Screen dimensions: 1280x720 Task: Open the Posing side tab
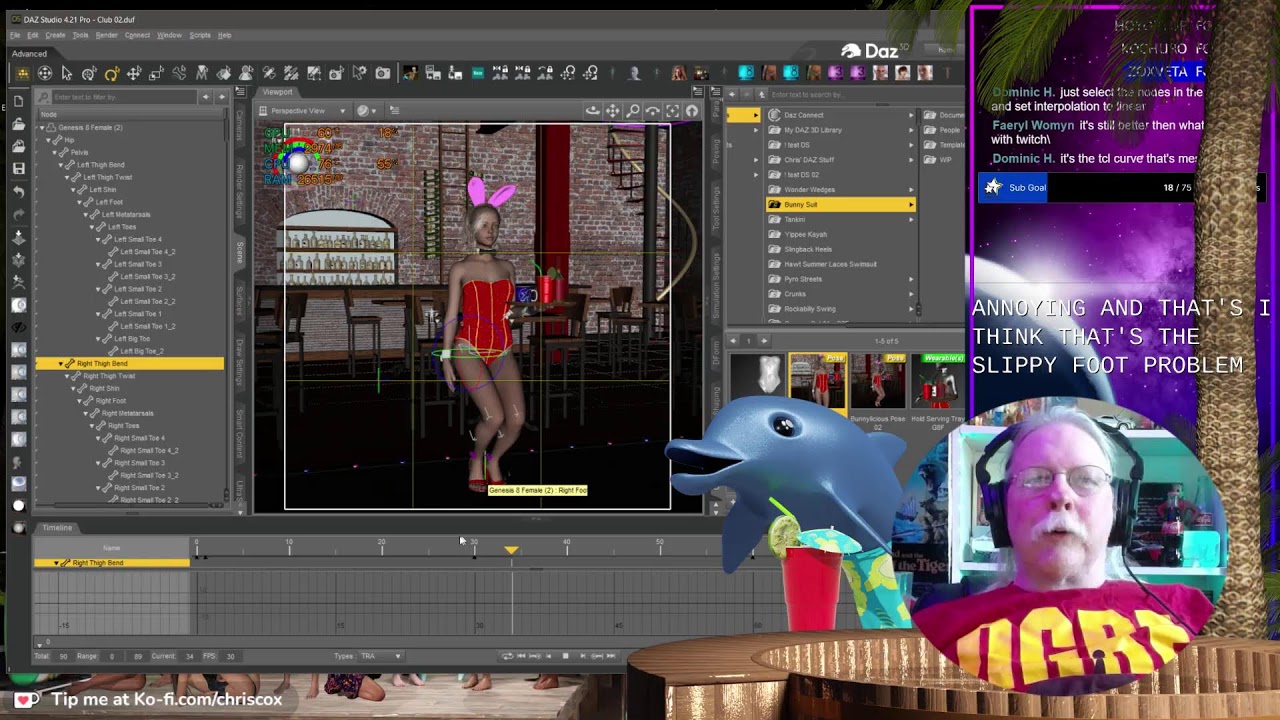pyautogui.click(x=716, y=153)
